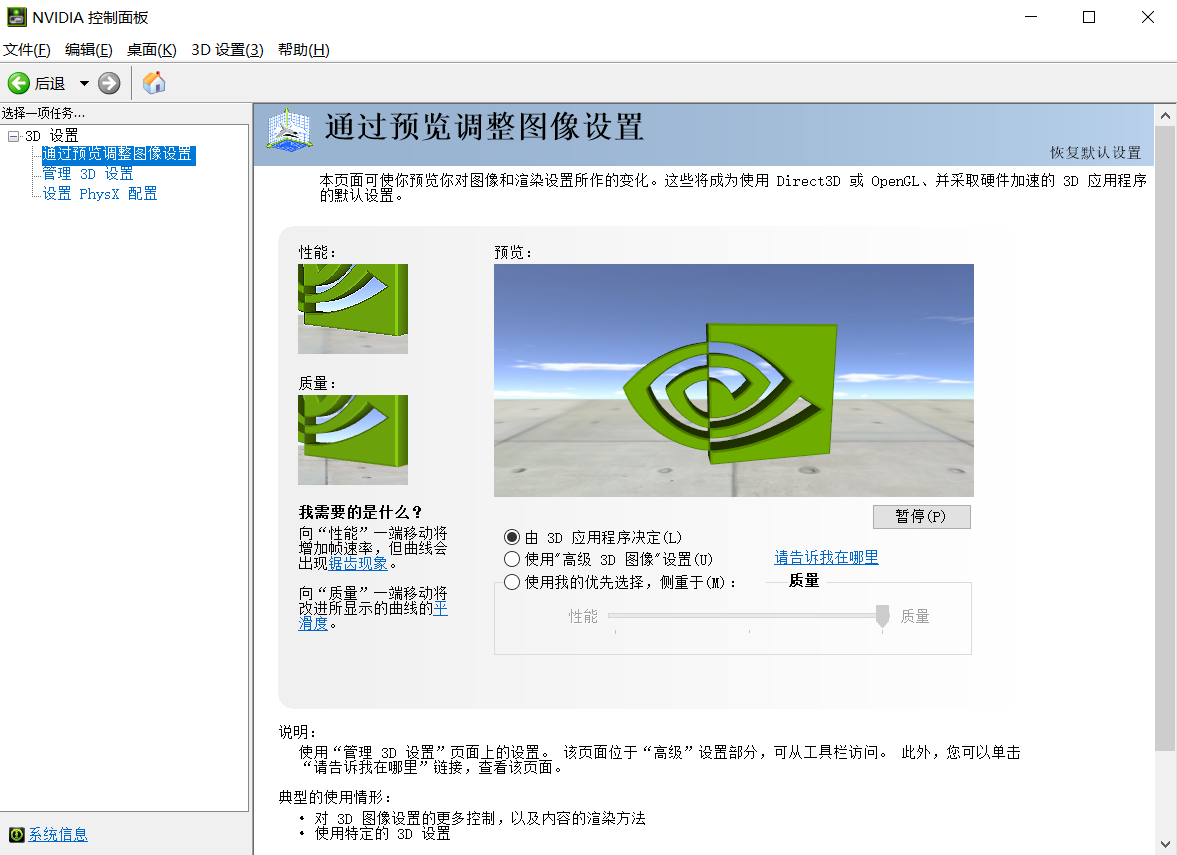The image size is (1177, 855).
Task: Go to the Home page icon
Action: coord(154,83)
